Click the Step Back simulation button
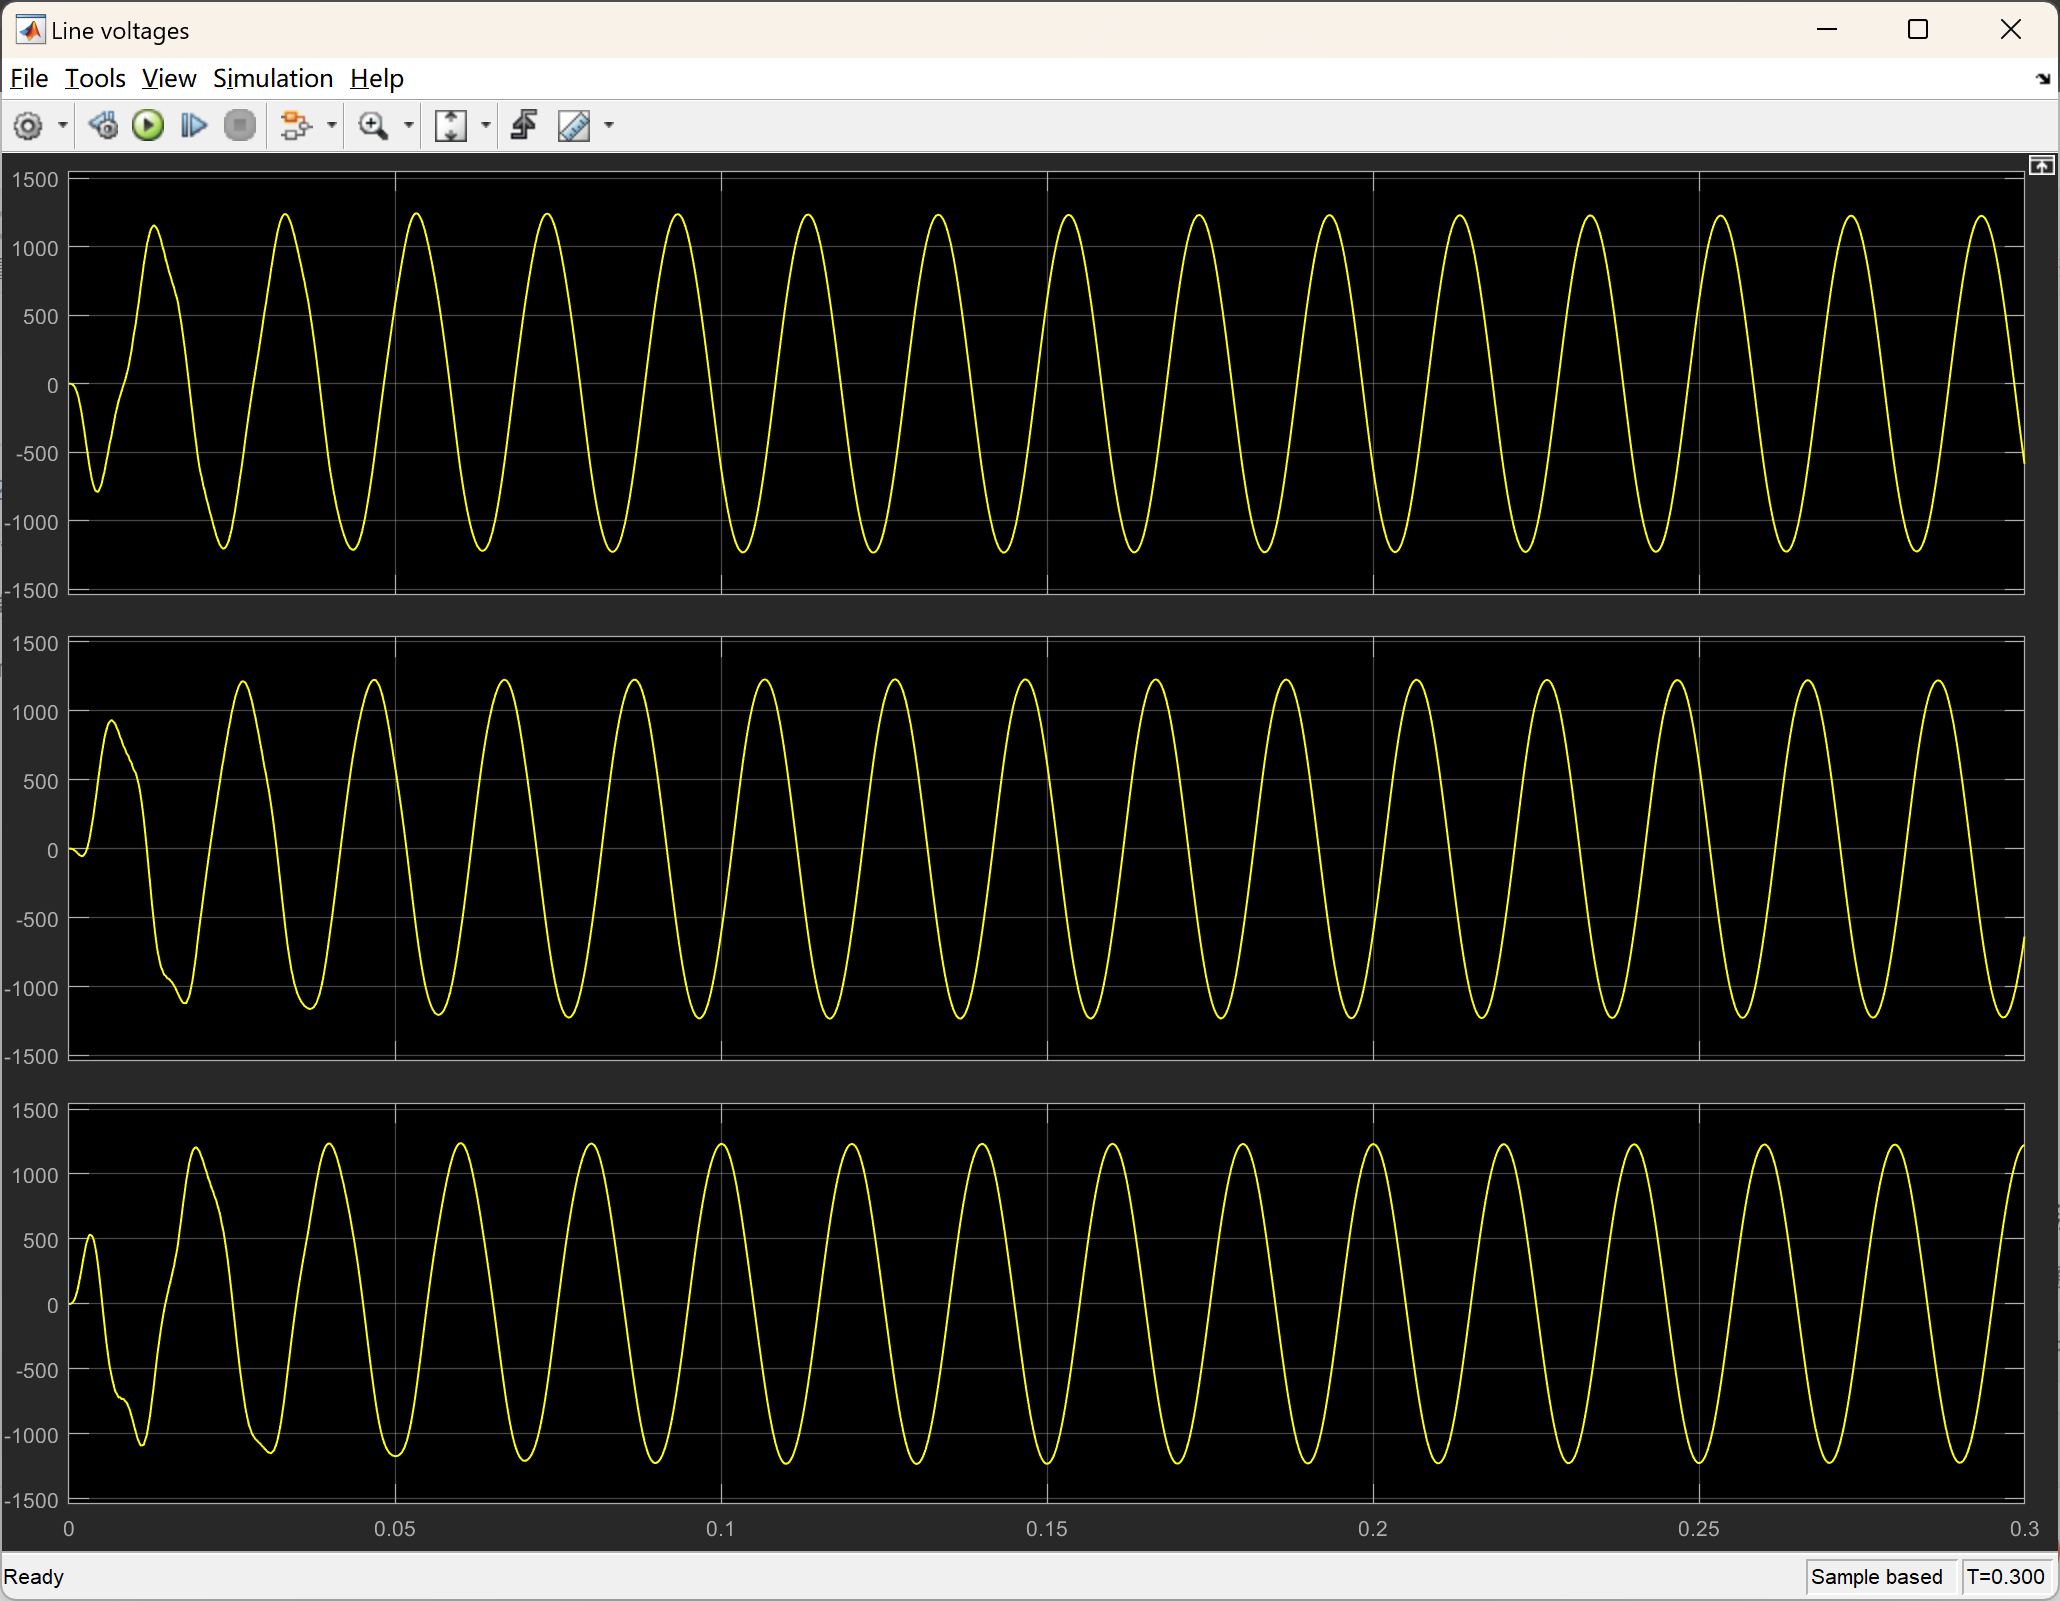Image resolution: width=2060 pixels, height=1601 pixels. coord(103,126)
